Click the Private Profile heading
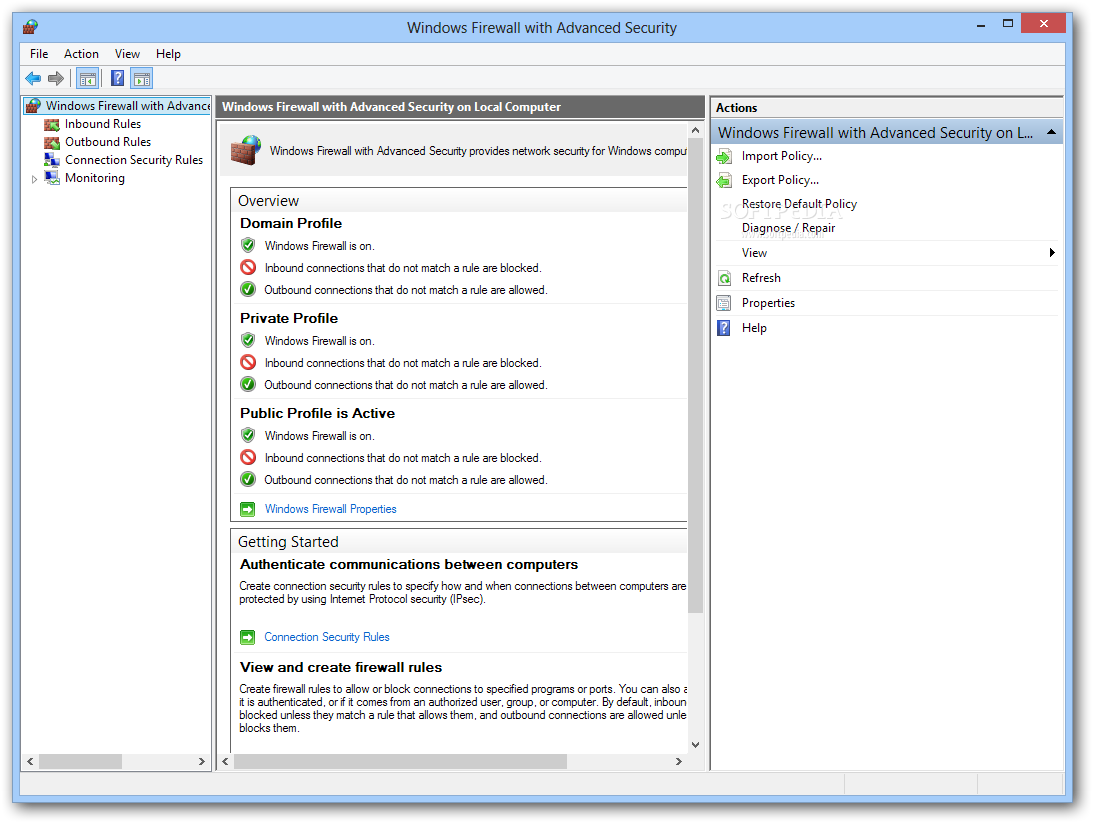 [289, 318]
